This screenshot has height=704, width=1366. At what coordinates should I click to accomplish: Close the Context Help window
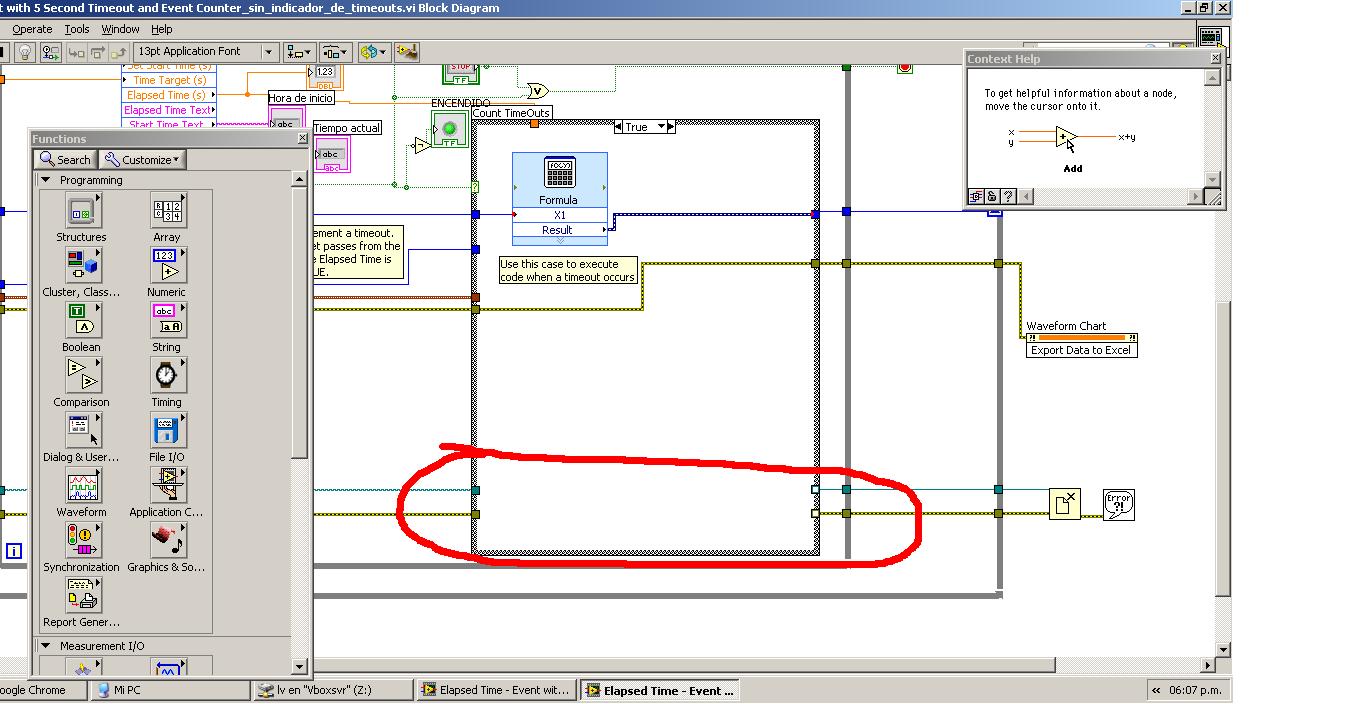[1216, 59]
